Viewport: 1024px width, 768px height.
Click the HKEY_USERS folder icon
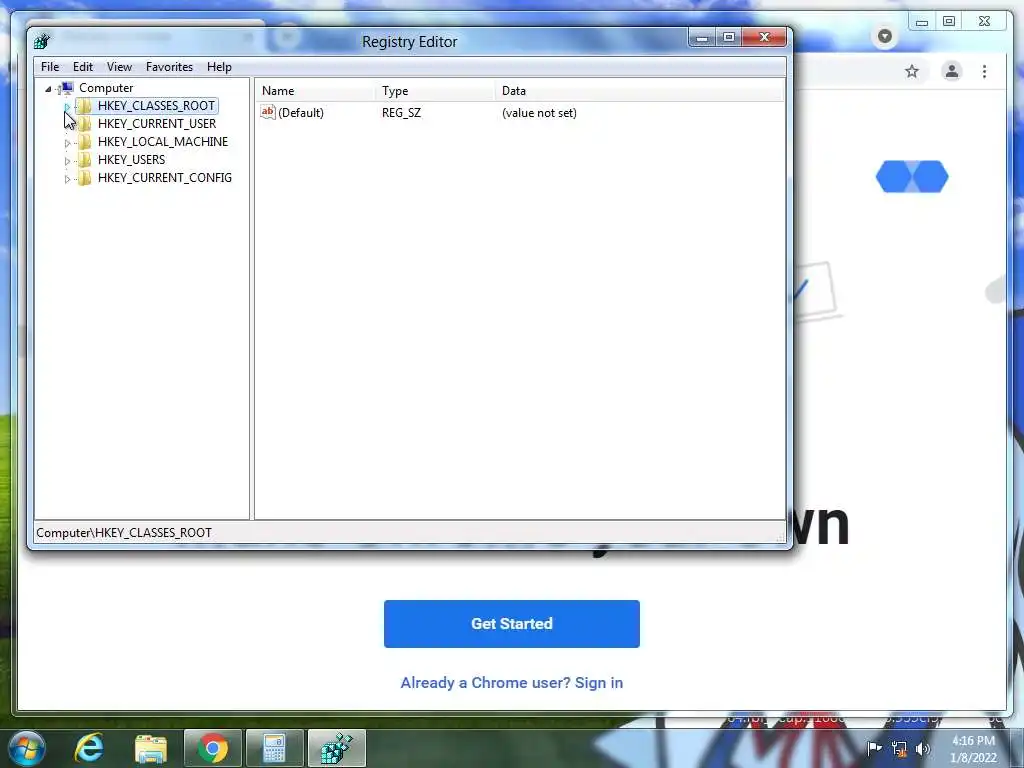[84, 159]
